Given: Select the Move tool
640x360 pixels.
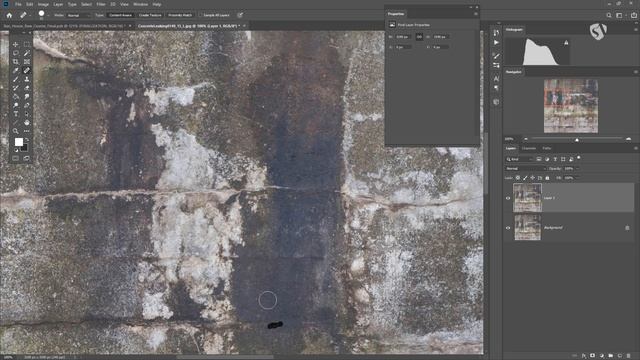Looking at the screenshot, I should [x=16, y=44].
